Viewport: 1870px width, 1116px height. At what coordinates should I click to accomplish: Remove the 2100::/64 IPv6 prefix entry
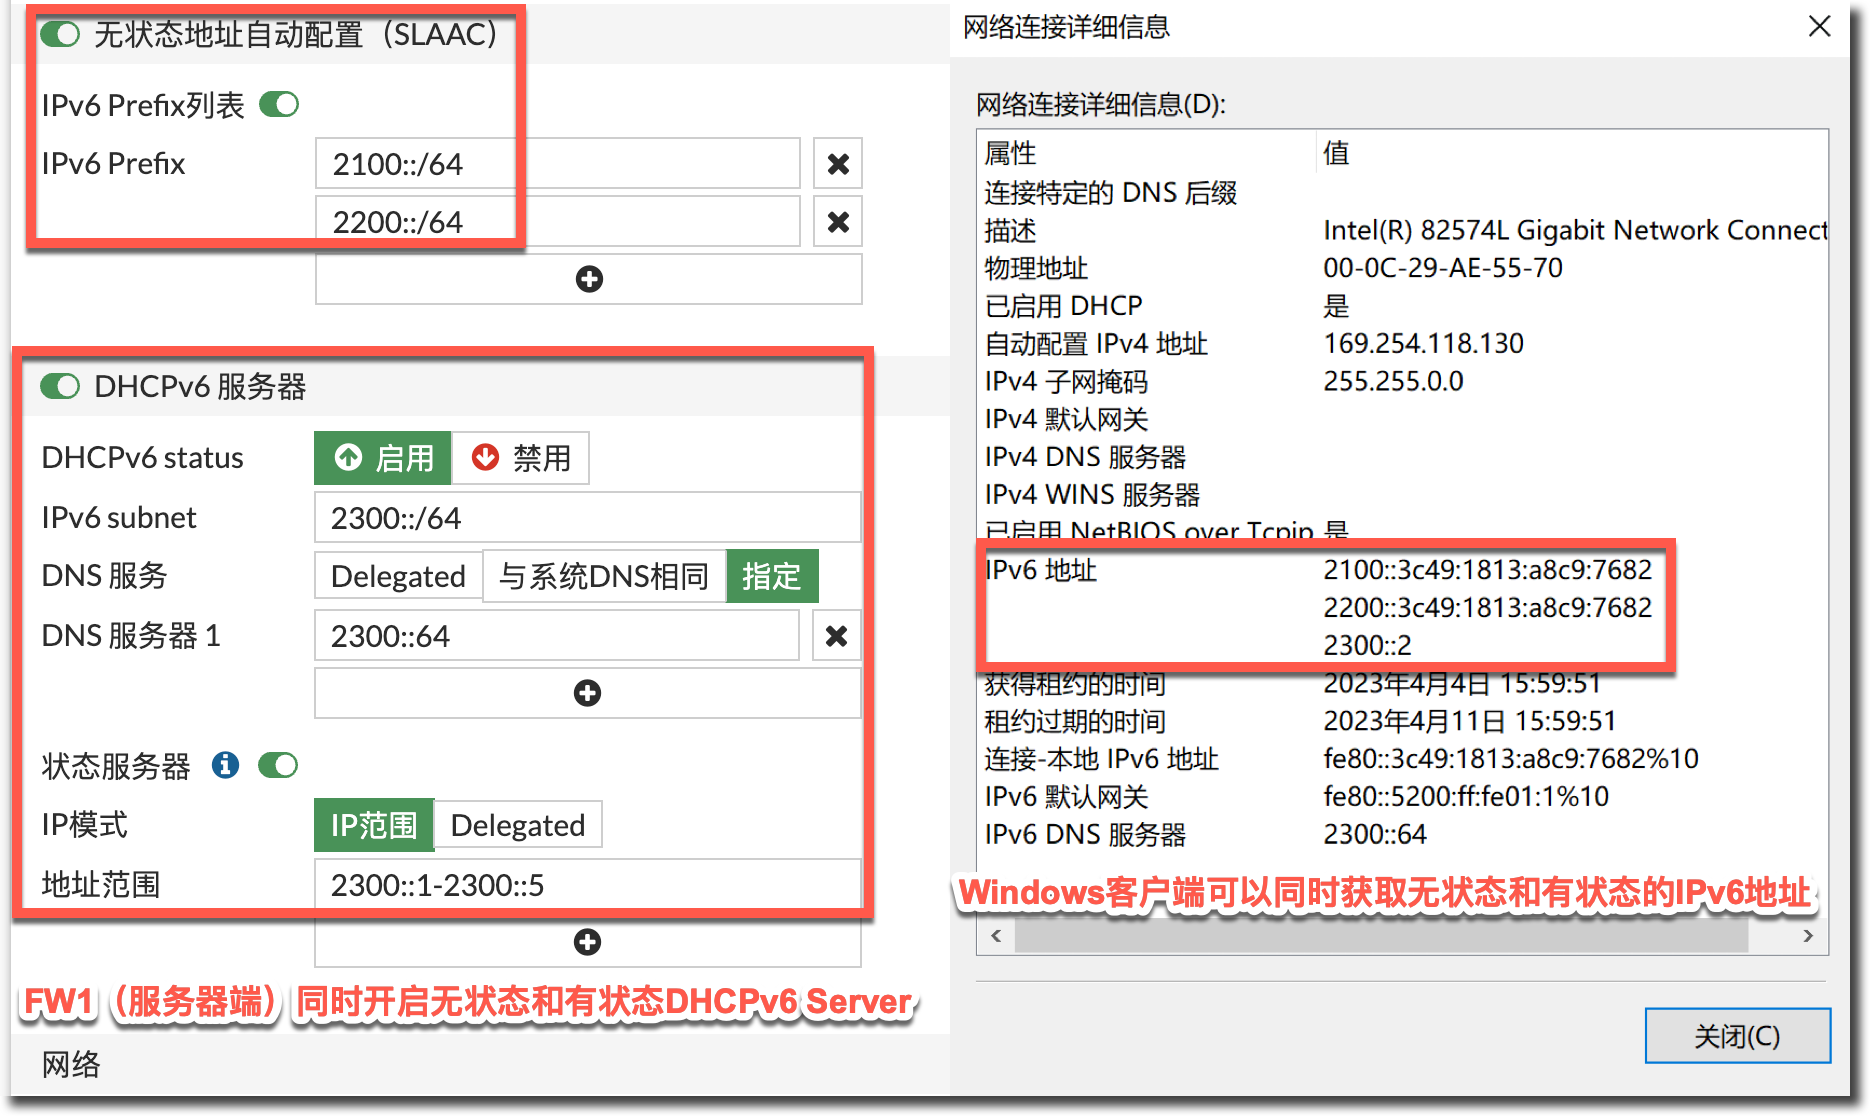(838, 164)
